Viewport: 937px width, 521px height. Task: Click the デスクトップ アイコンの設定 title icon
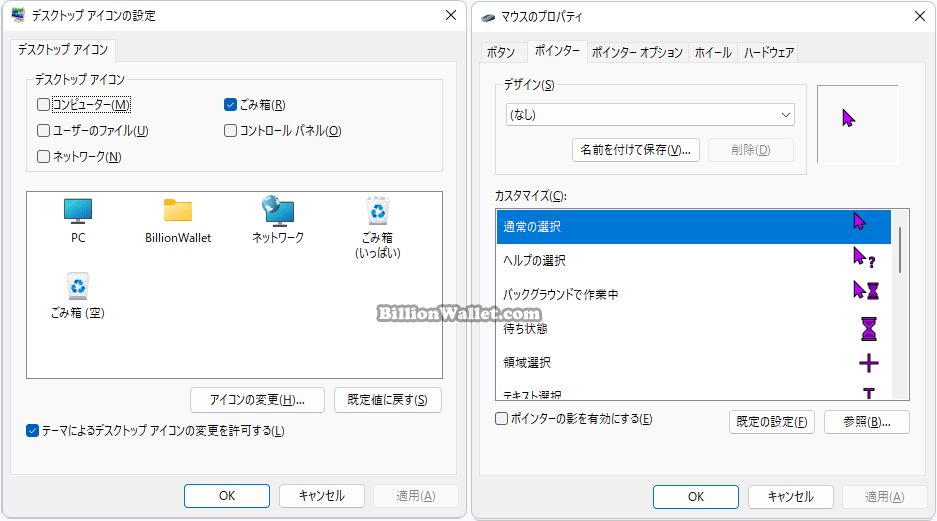[19, 15]
